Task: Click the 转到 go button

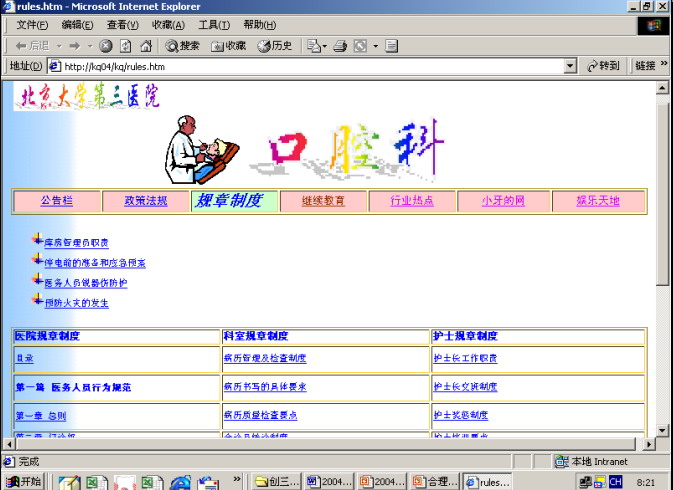Action: point(604,67)
